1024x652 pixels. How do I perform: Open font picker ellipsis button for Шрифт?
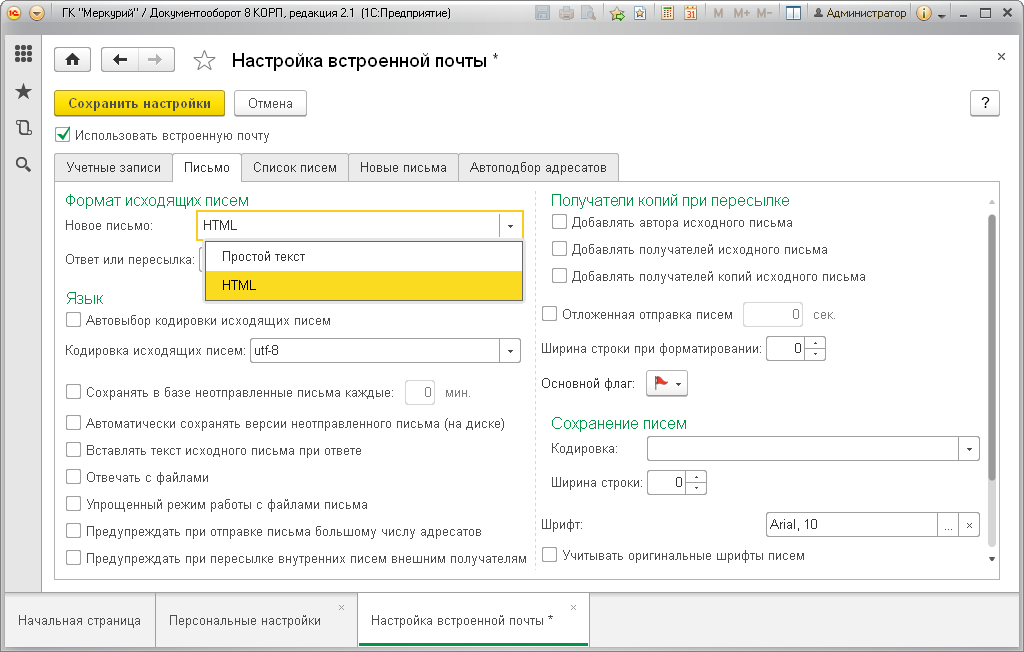pyautogui.click(x=948, y=525)
